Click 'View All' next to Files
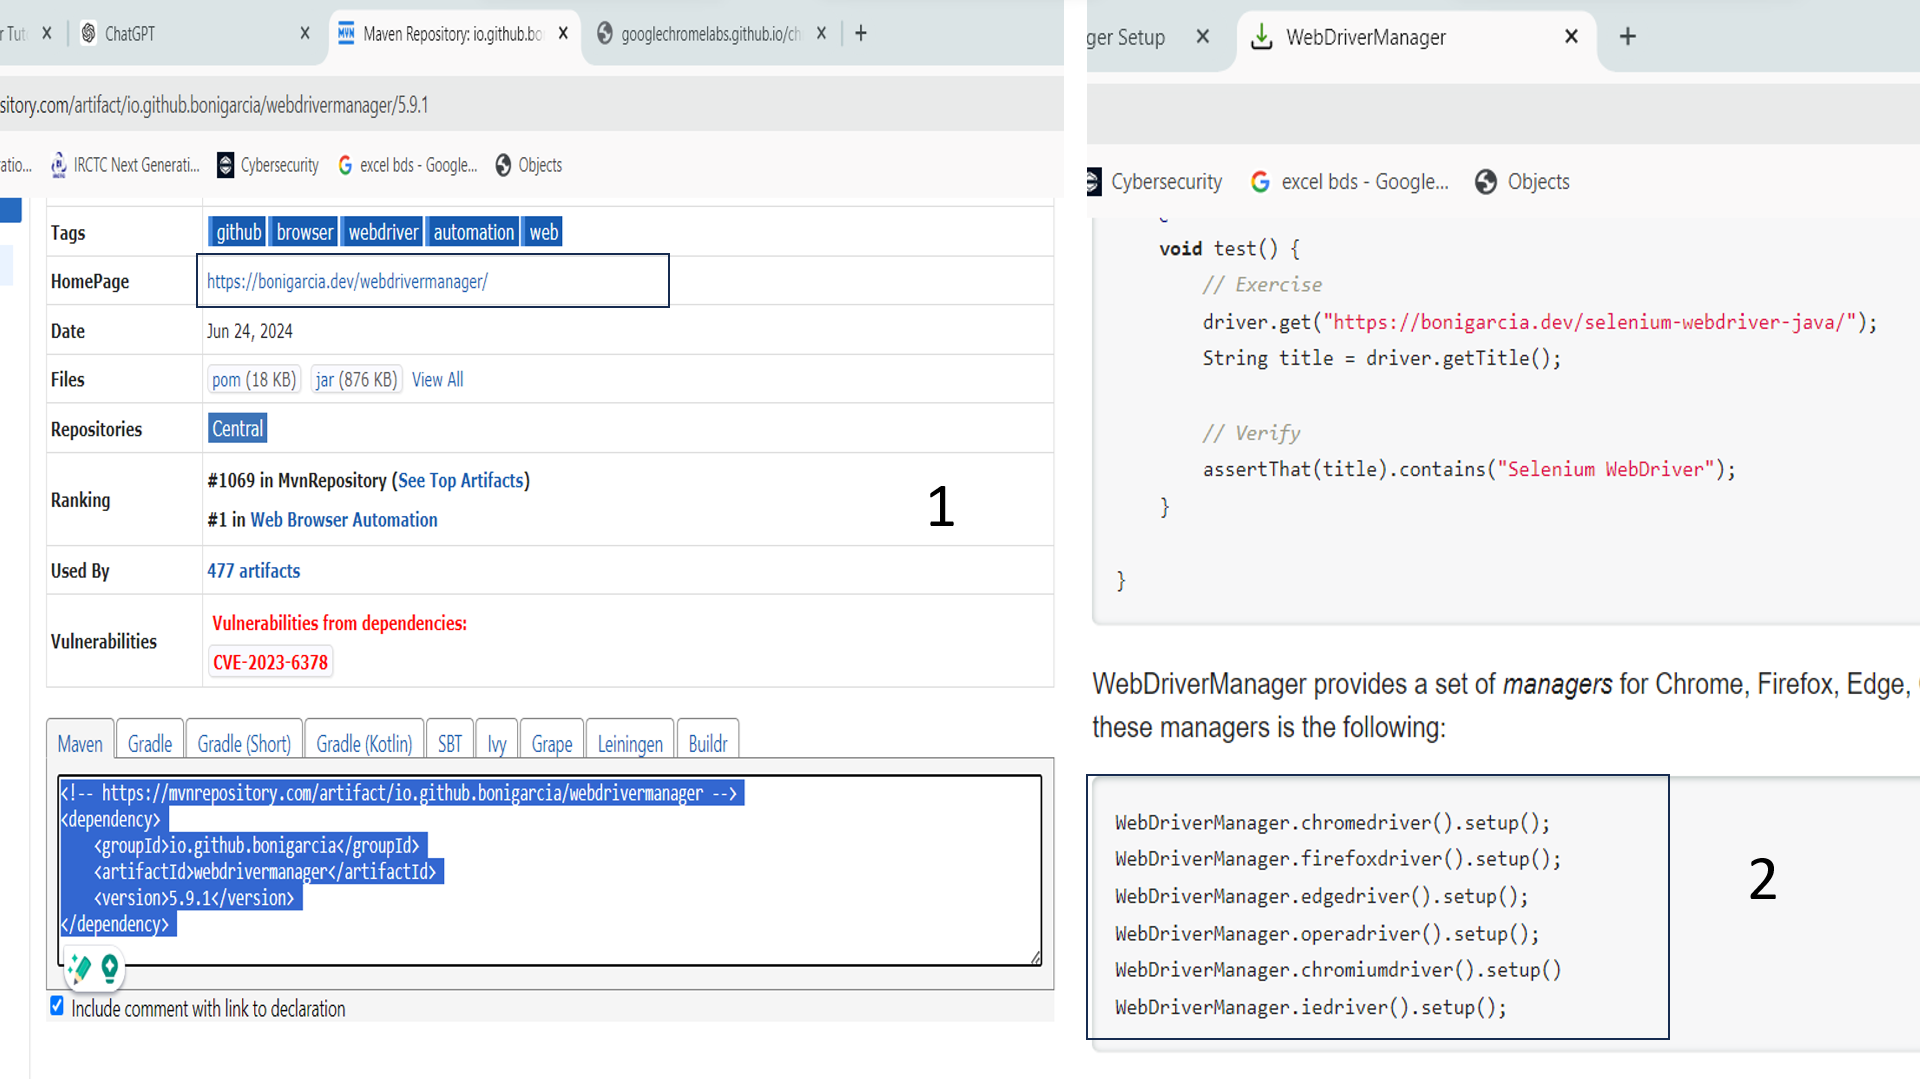Image resolution: width=1920 pixels, height=1080 pixels. (437, 379)
